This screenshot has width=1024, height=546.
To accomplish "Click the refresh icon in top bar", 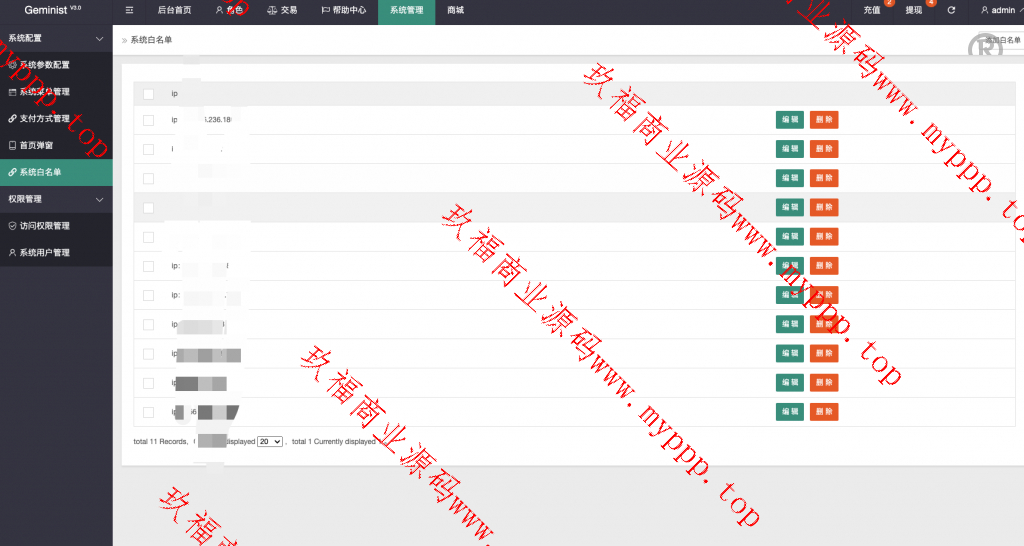I will coord(951,10).
